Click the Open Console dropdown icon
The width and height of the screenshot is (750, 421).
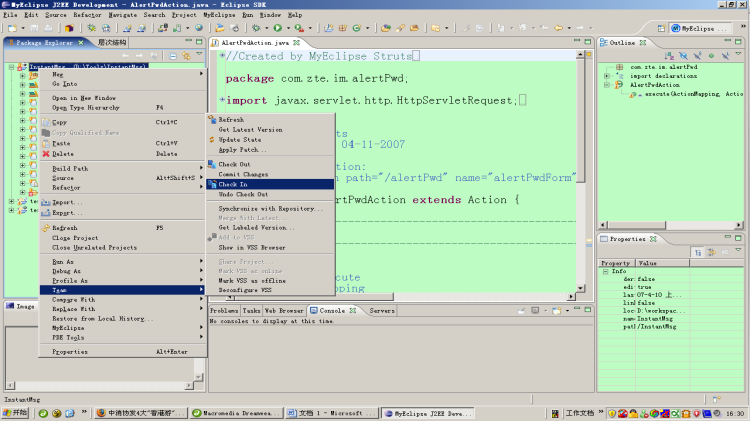pos(557,310)
